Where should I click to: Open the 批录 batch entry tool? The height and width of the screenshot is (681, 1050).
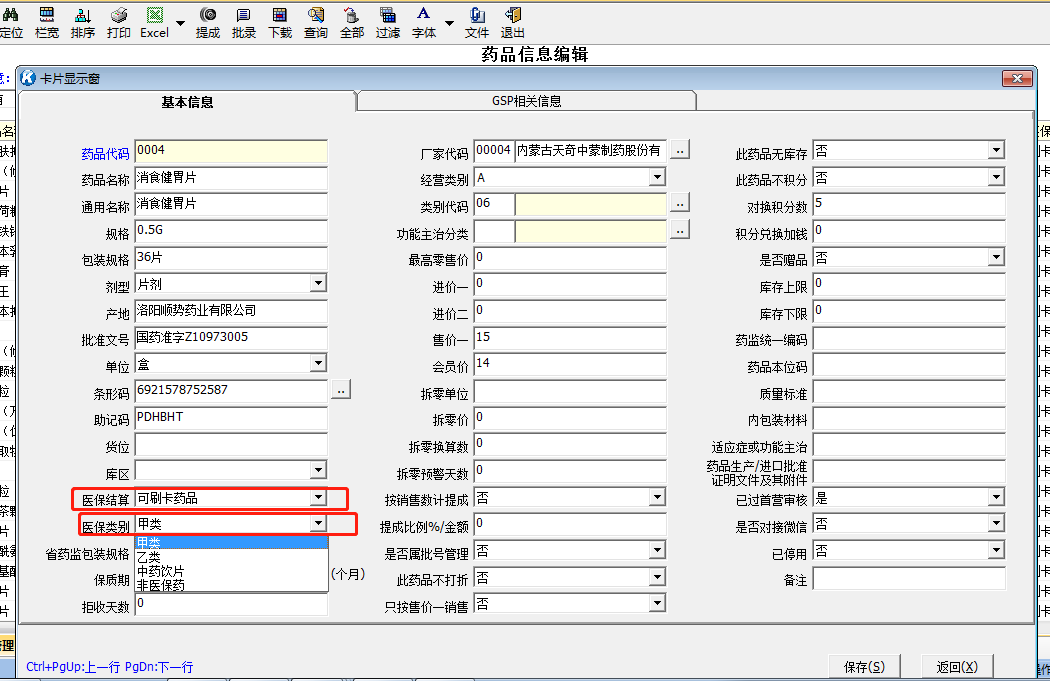point(243,20)
